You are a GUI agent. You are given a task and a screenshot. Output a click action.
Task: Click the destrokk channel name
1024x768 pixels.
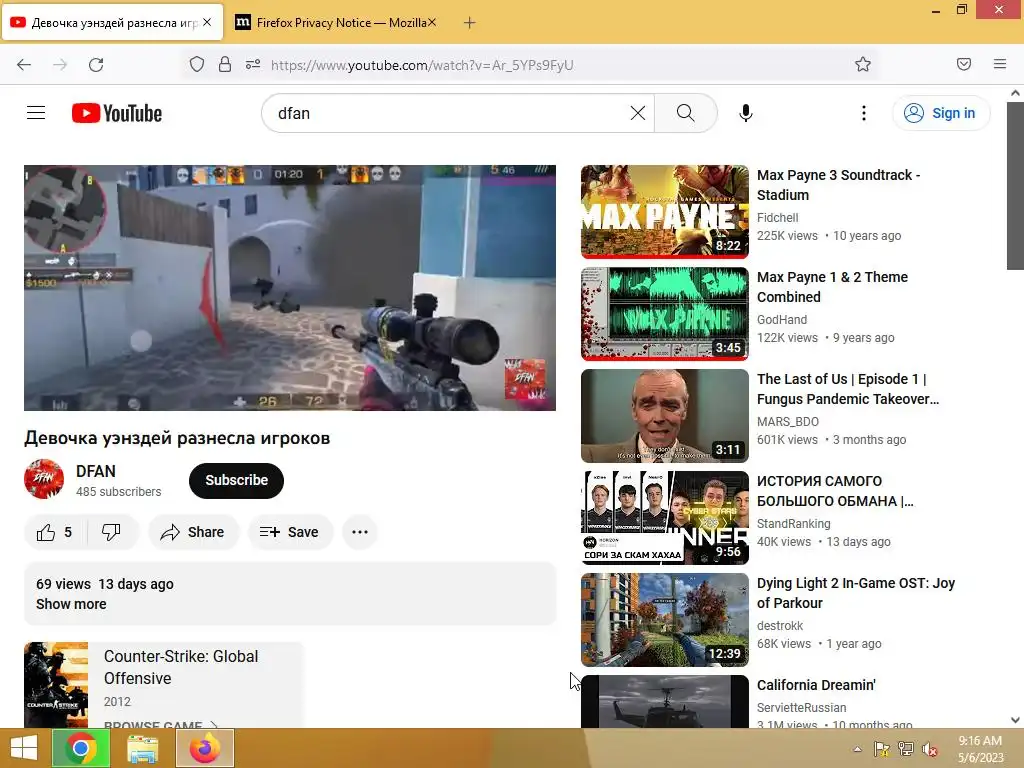click(780, 626)
